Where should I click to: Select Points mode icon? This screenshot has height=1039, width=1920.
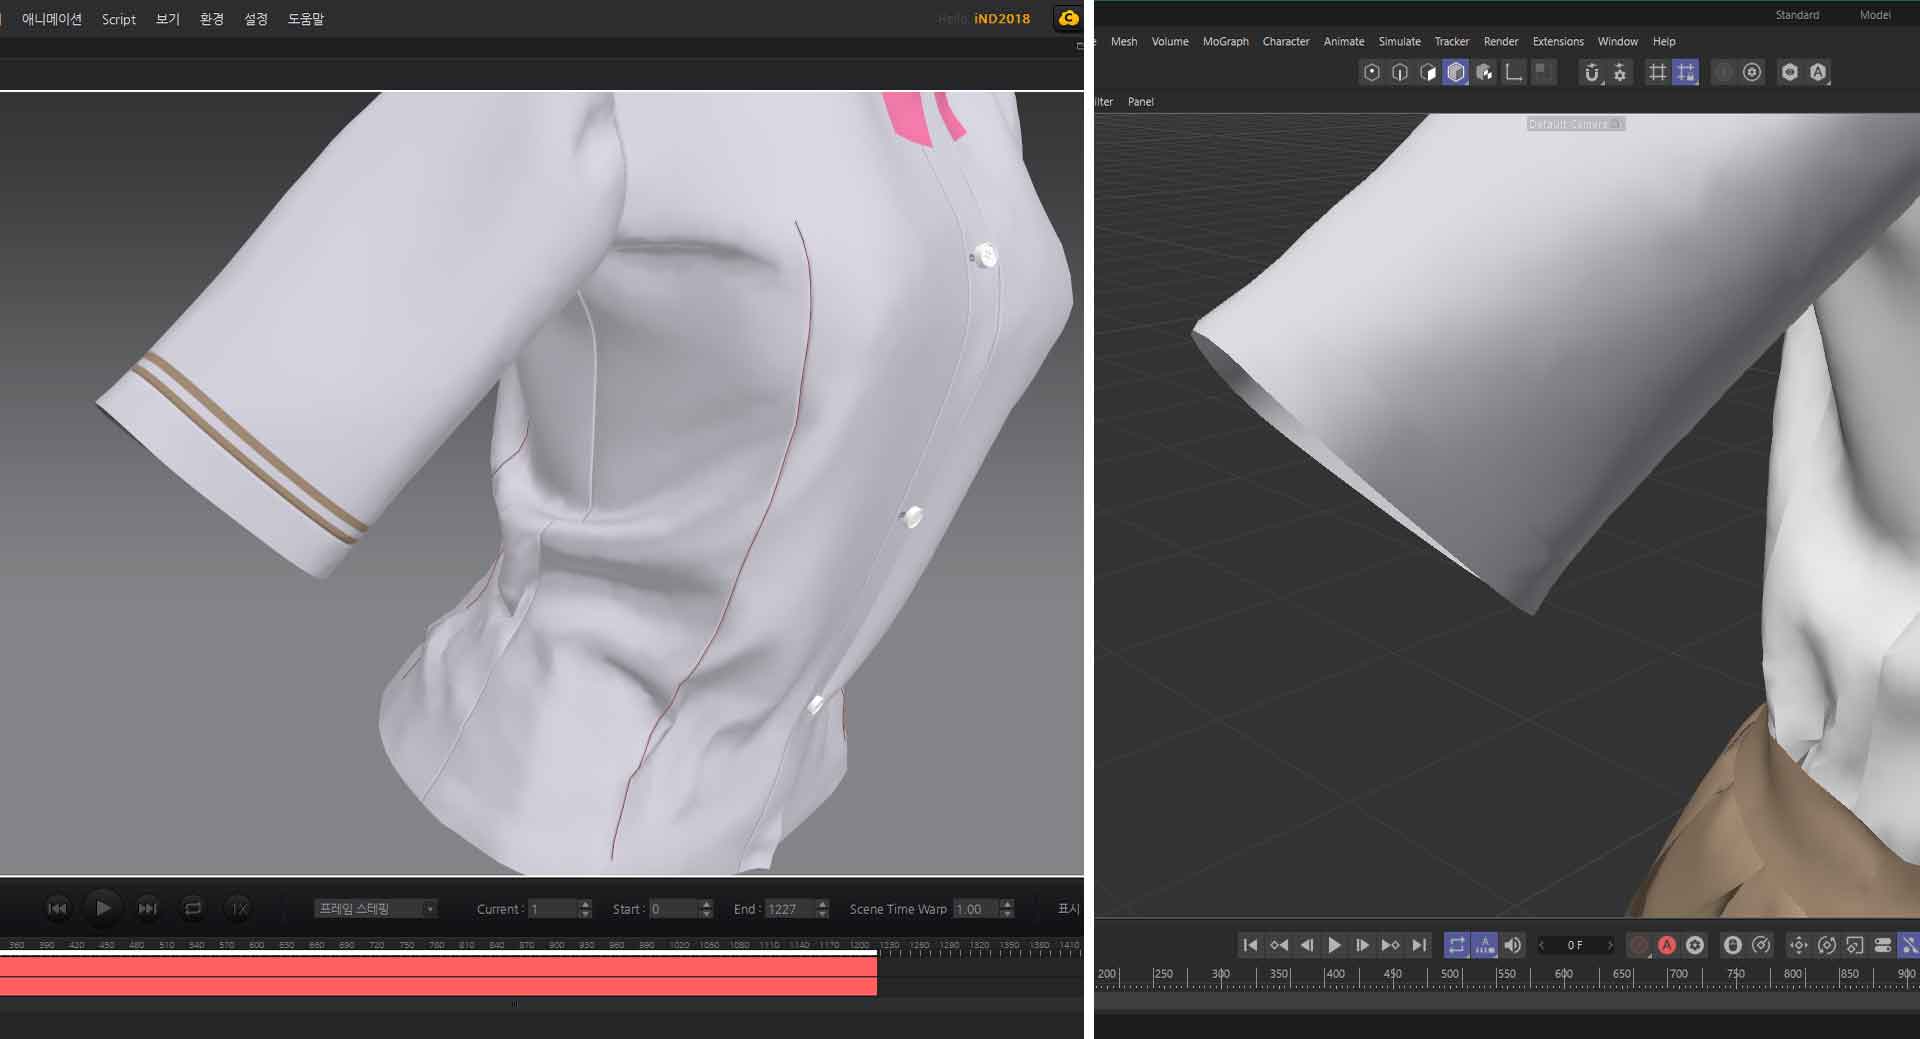(1372, 72)
